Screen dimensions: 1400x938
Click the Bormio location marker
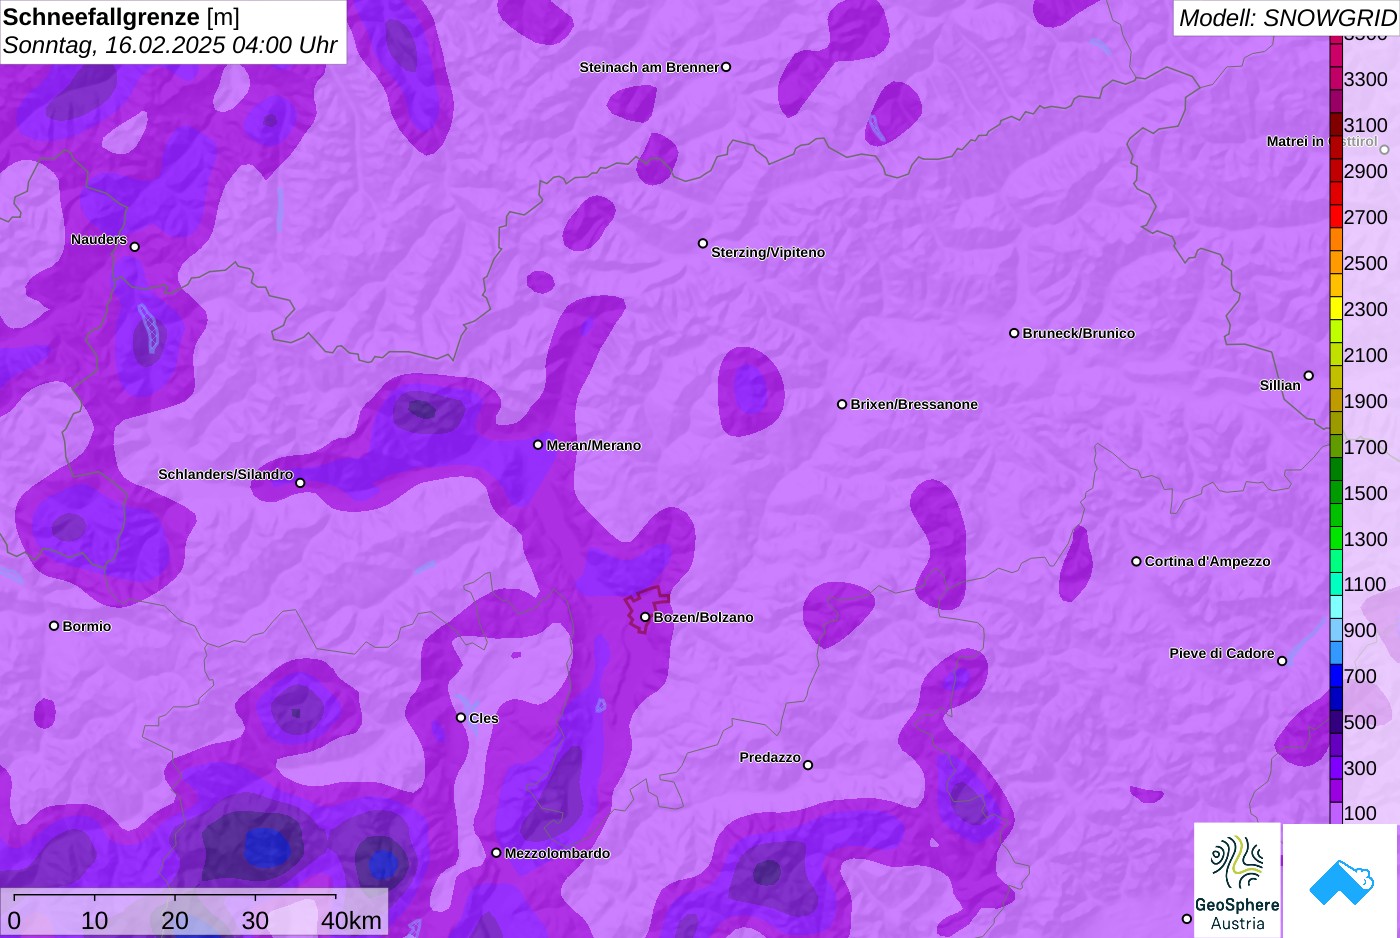pyautogui.click(x=54, y=626)
